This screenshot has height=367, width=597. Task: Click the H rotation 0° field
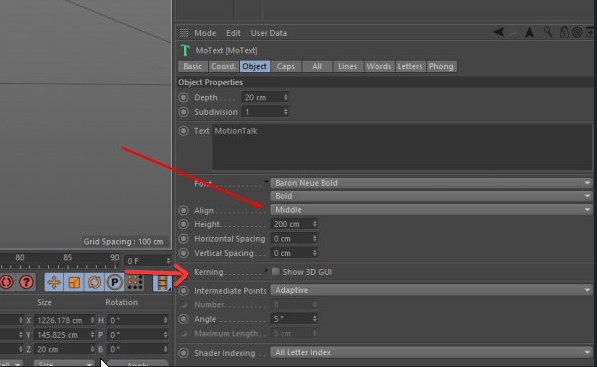[138, 320]
